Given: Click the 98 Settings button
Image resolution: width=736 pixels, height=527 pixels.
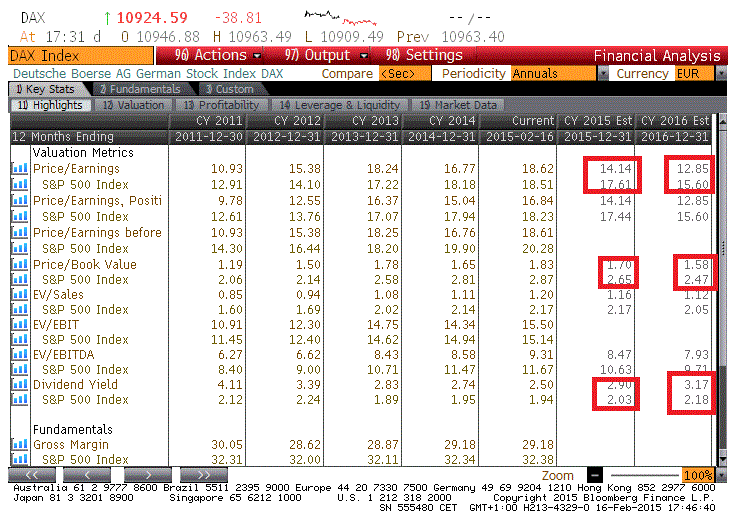Looking at the screenshot, I should (424, 55).
